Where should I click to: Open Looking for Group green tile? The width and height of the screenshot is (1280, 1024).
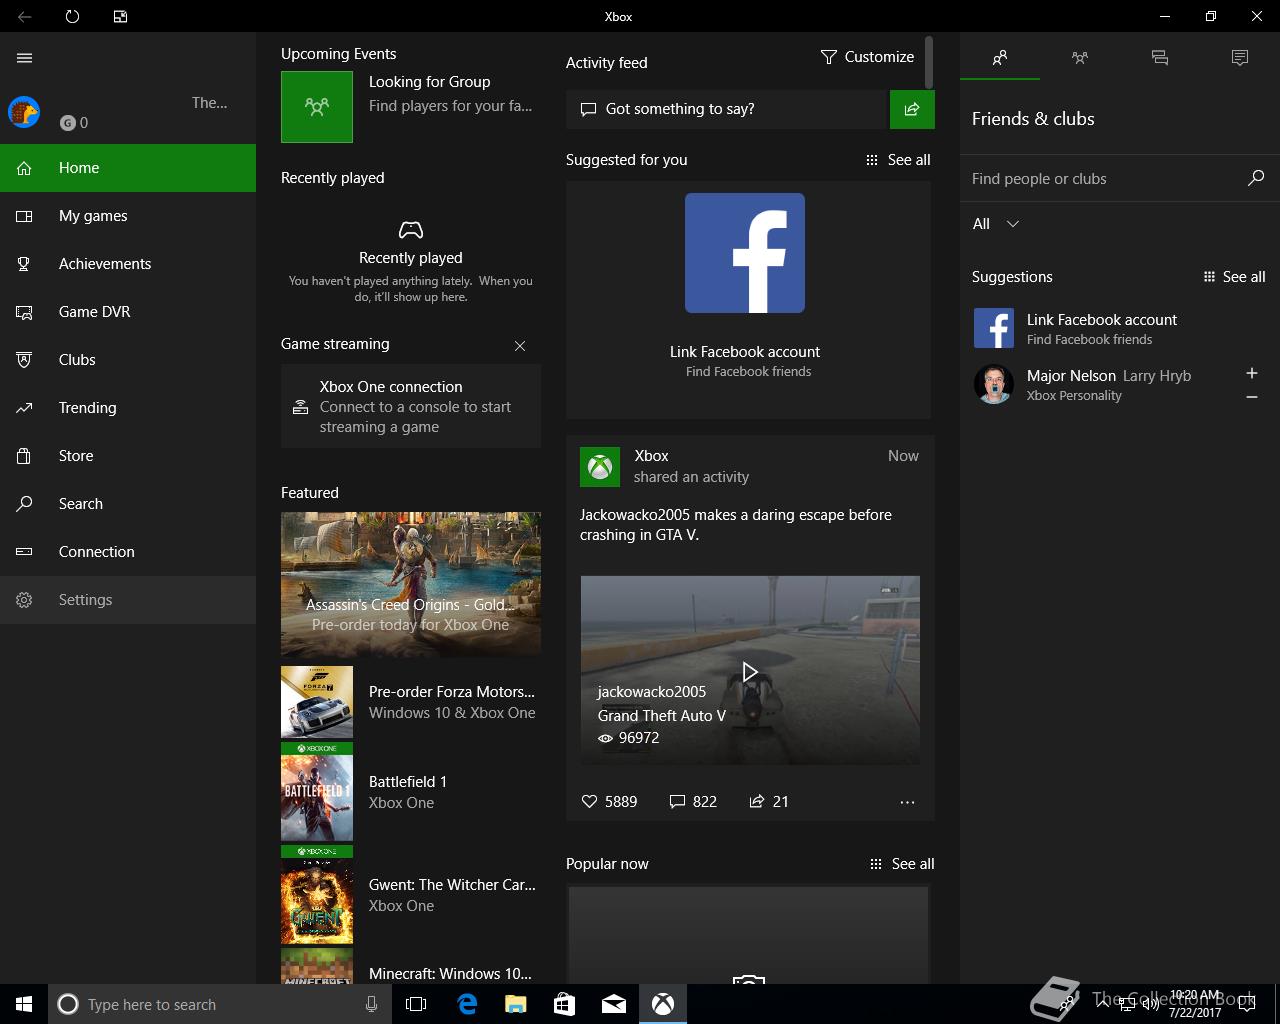[x=317, y=106]
